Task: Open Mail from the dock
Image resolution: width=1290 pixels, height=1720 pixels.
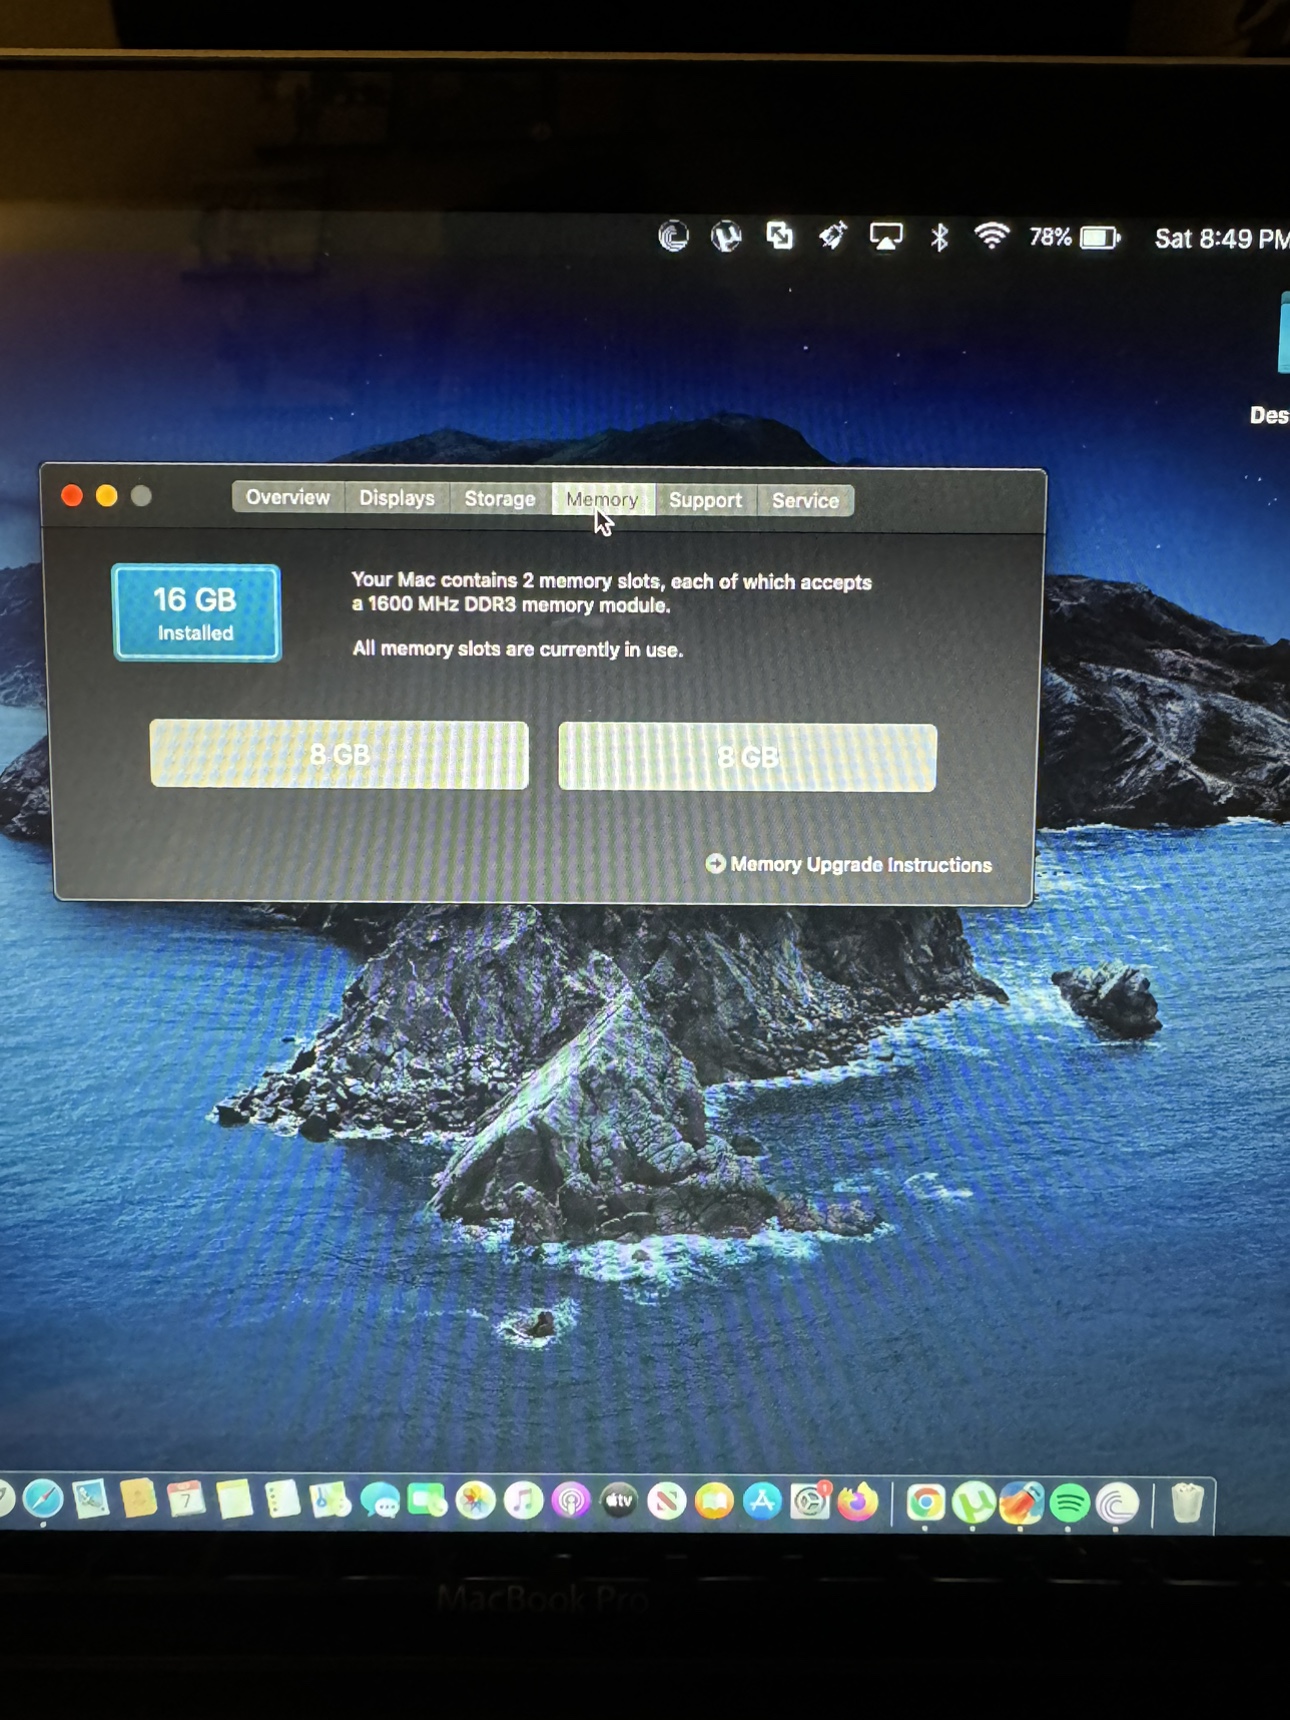Action: [90, 1499]
